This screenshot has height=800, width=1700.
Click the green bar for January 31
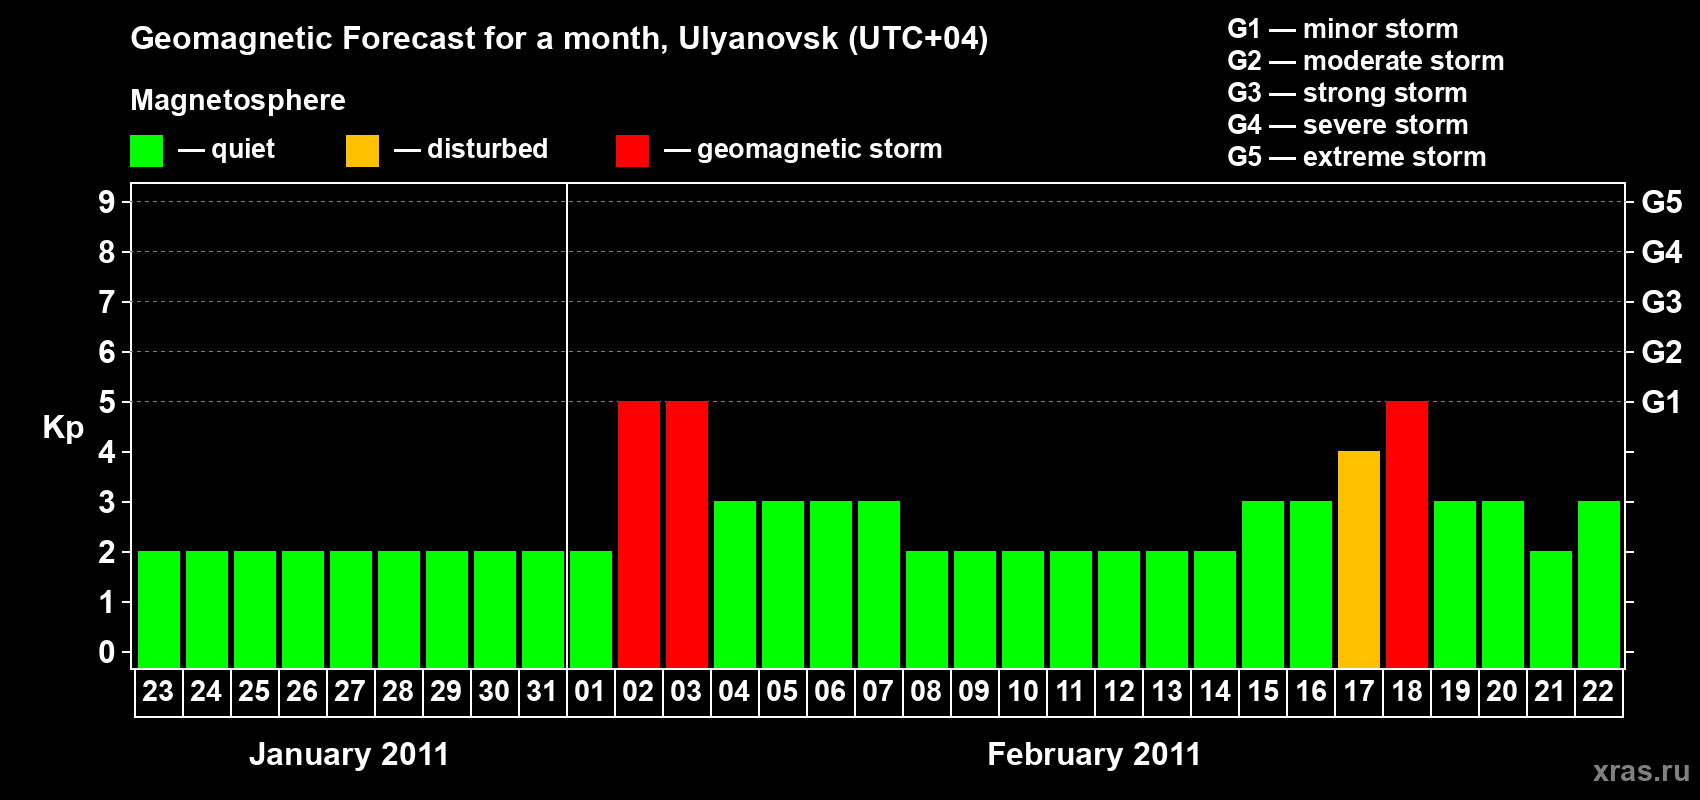[543, 609]
